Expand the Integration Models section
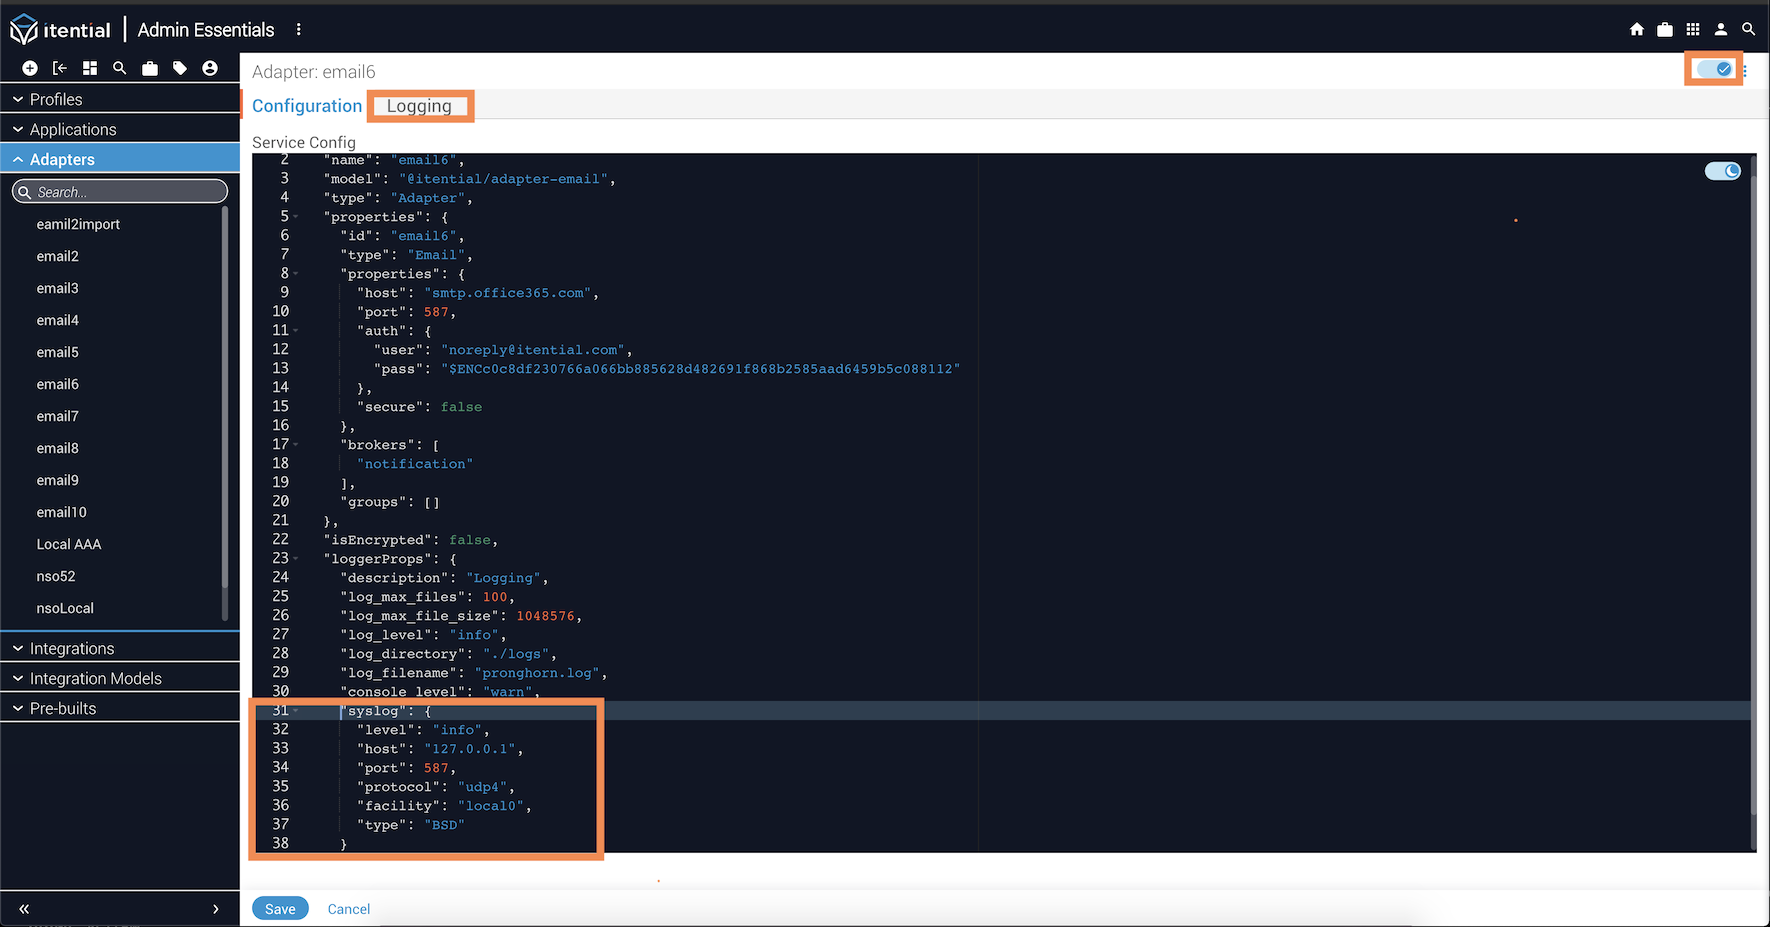This screenshot has width=1770, height=927. tap(95, 678)
